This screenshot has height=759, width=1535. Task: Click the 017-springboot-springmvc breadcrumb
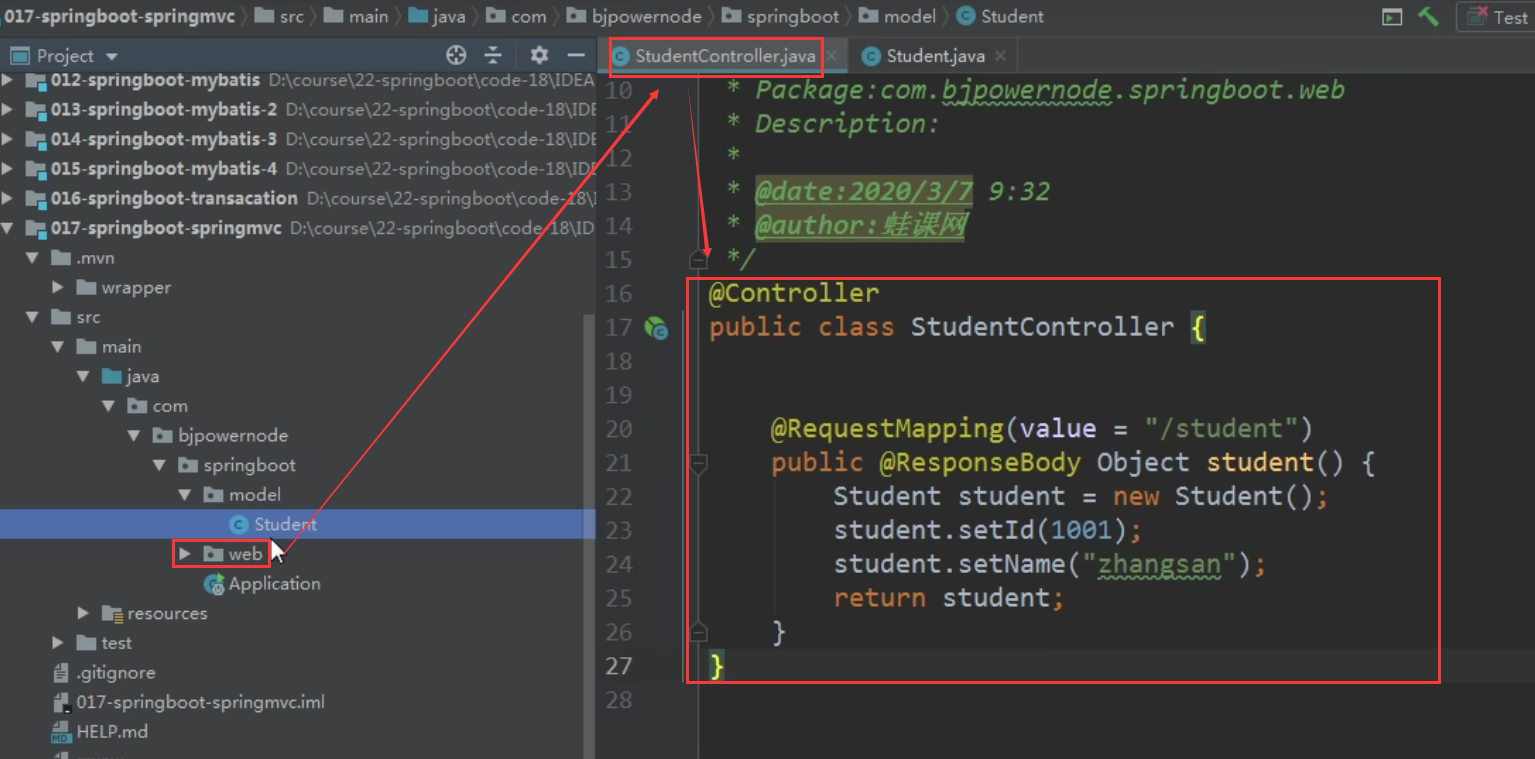[x=120, y=16]
